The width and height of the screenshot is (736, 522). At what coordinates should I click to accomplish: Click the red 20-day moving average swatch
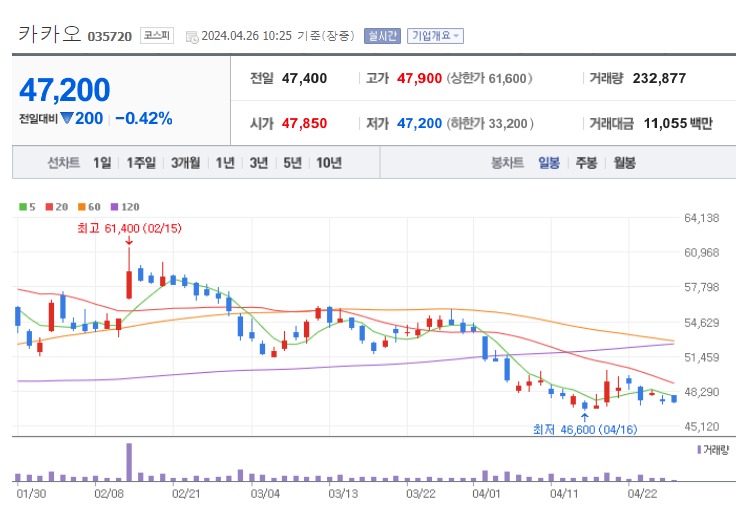click(49, 207)
